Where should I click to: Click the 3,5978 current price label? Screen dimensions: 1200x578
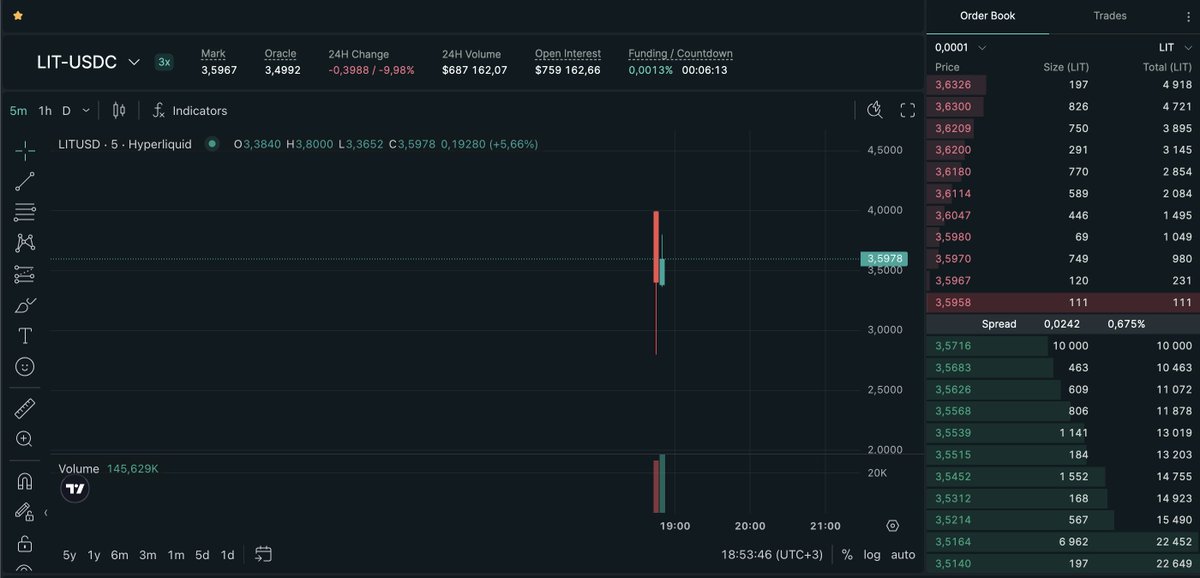pos(884,259)
